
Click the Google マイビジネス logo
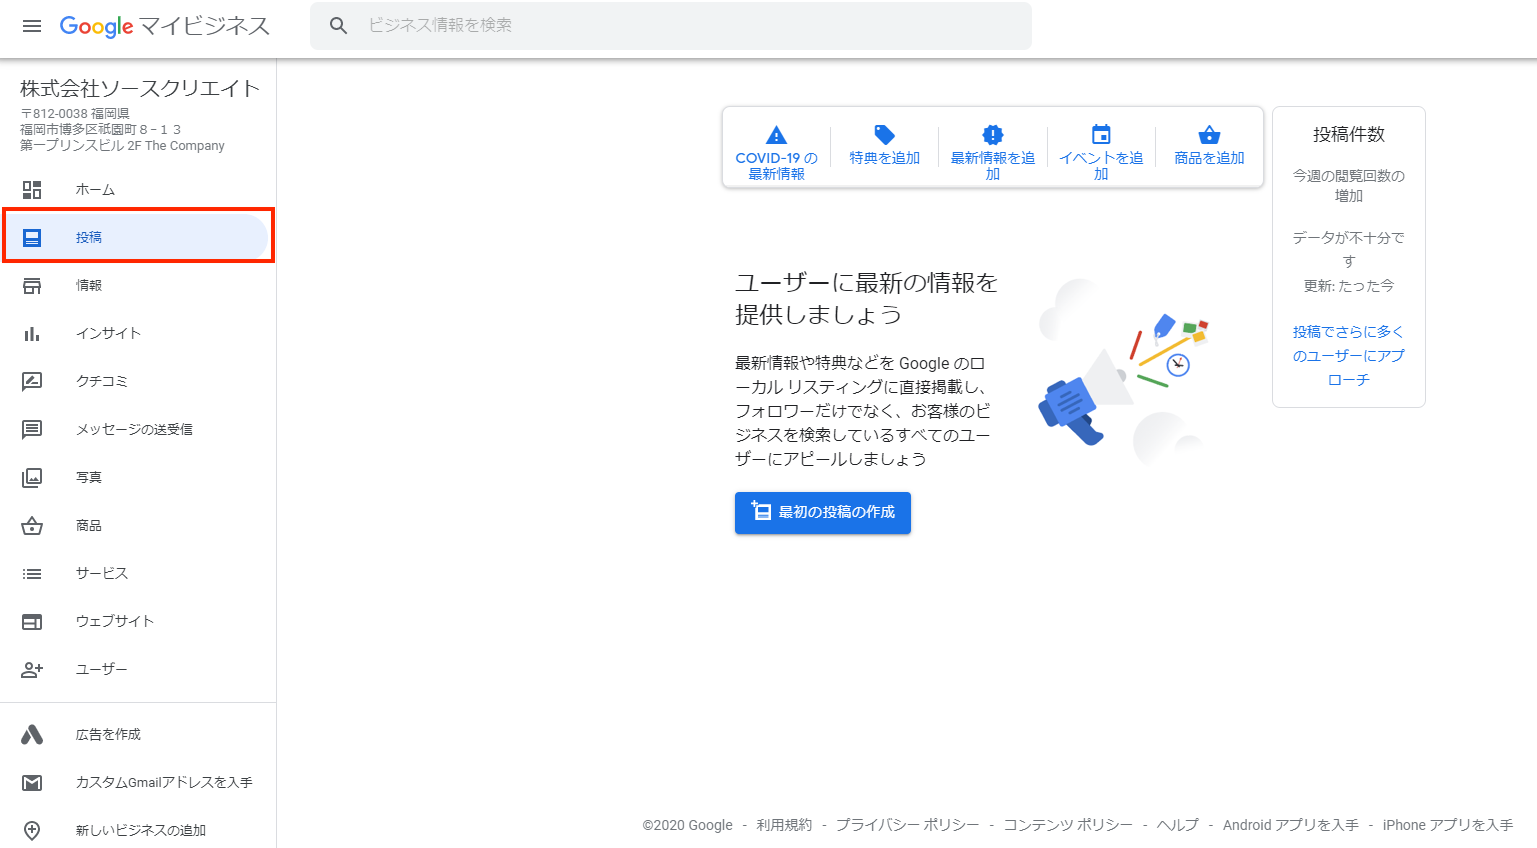[165, 26]
